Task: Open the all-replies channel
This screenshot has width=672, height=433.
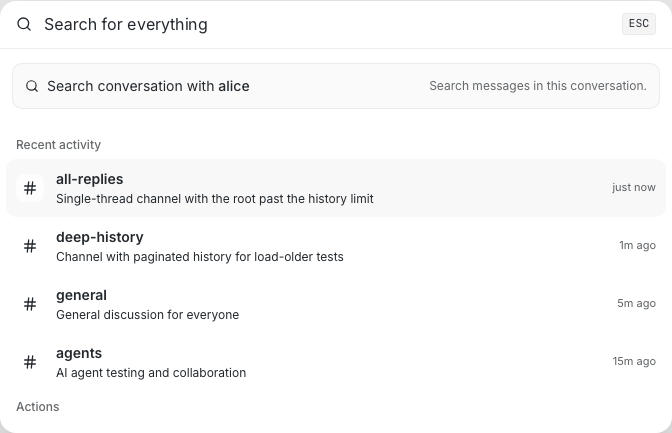Action: pyautogui.click(x=336, y=188)
